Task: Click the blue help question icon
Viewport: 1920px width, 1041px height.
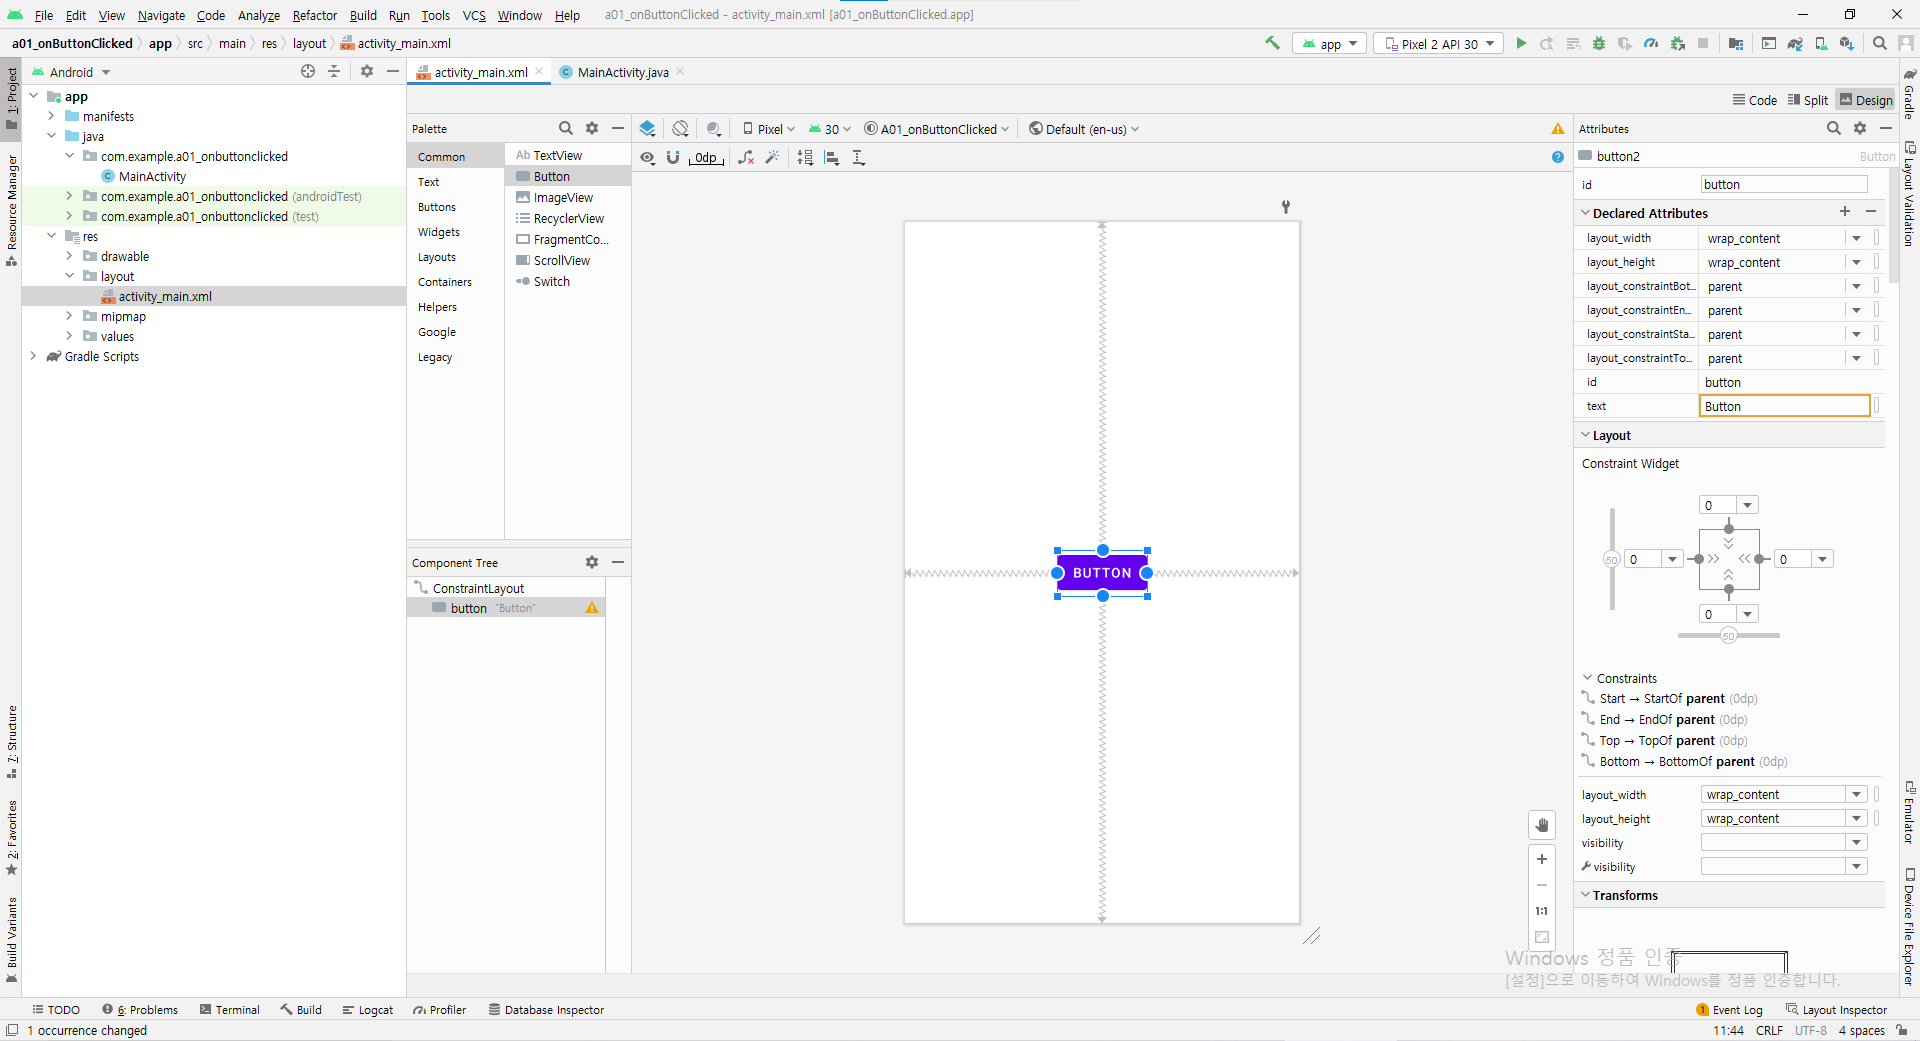Action: tap(1558, 157)
